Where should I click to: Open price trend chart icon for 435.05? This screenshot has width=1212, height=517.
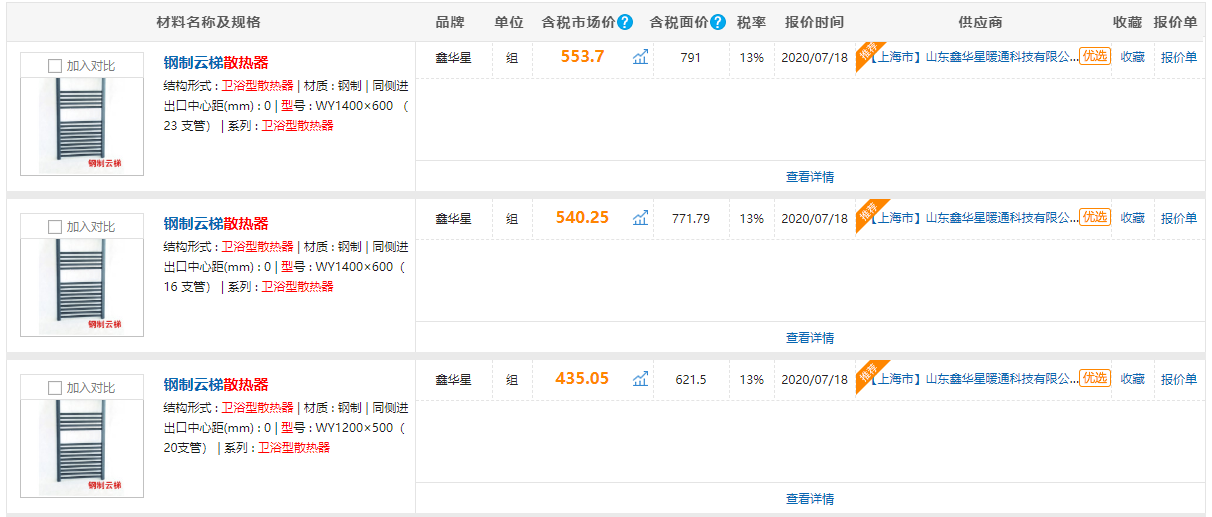pos(641,379)
